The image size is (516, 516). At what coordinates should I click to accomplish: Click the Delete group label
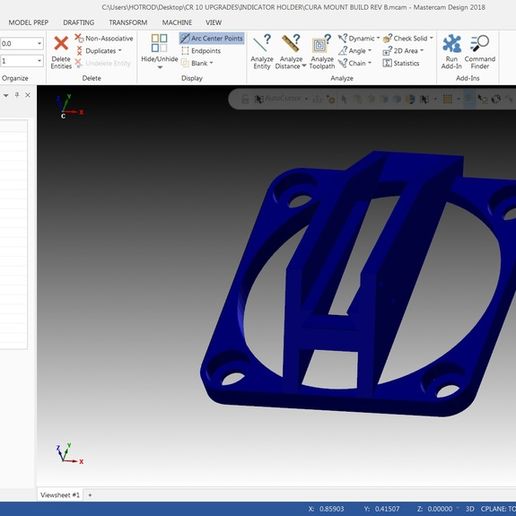tap(92, 78)
